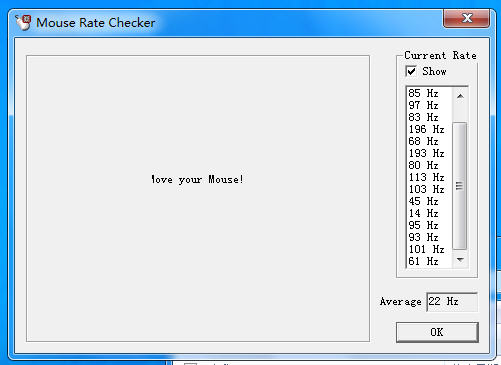Close the Mouse Rate Checker window
This screenshot has height=365, width=501.
point(466,18)
